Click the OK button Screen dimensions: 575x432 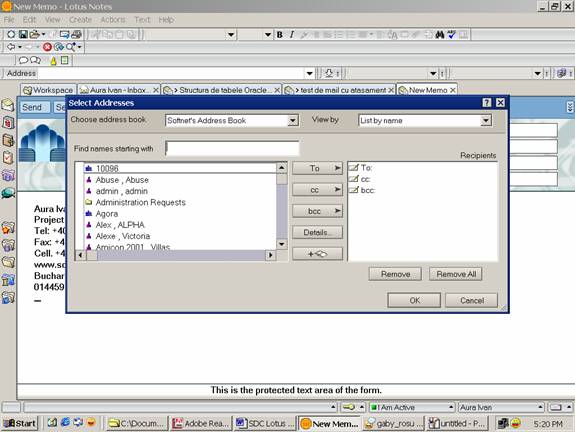tap(414, 300)
